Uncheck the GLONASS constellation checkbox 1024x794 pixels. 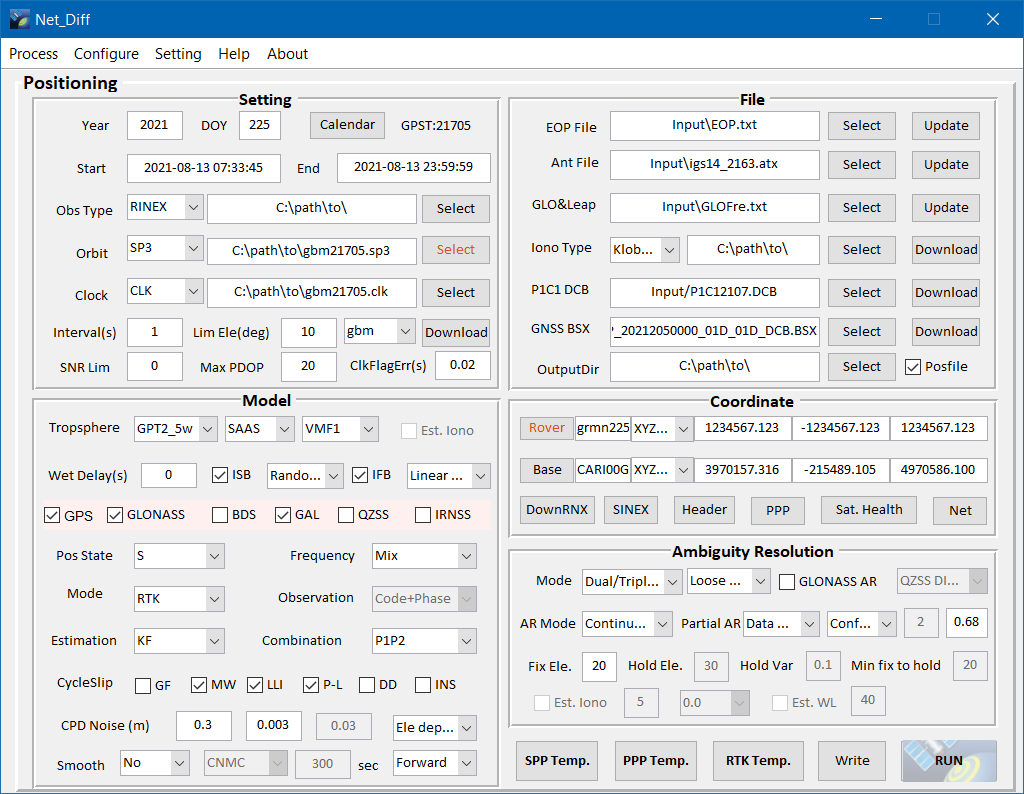tap(115, 515)
